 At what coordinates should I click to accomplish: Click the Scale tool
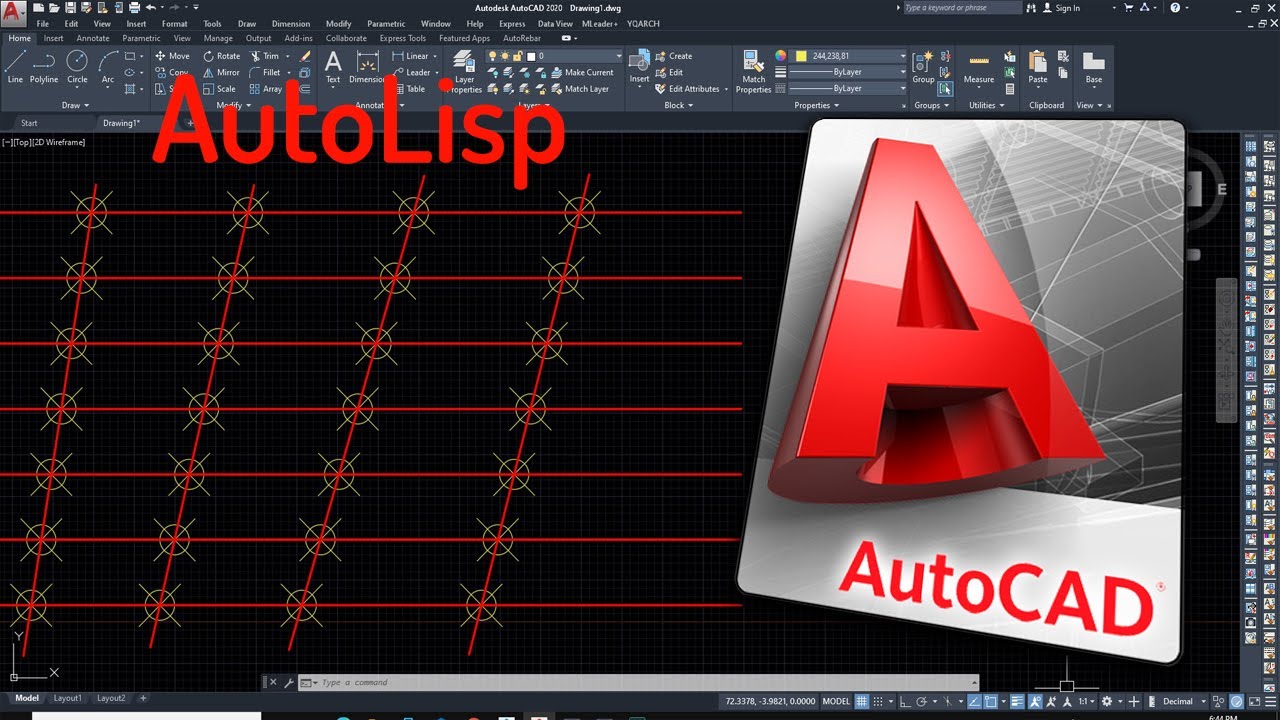[x=220, y=88]
